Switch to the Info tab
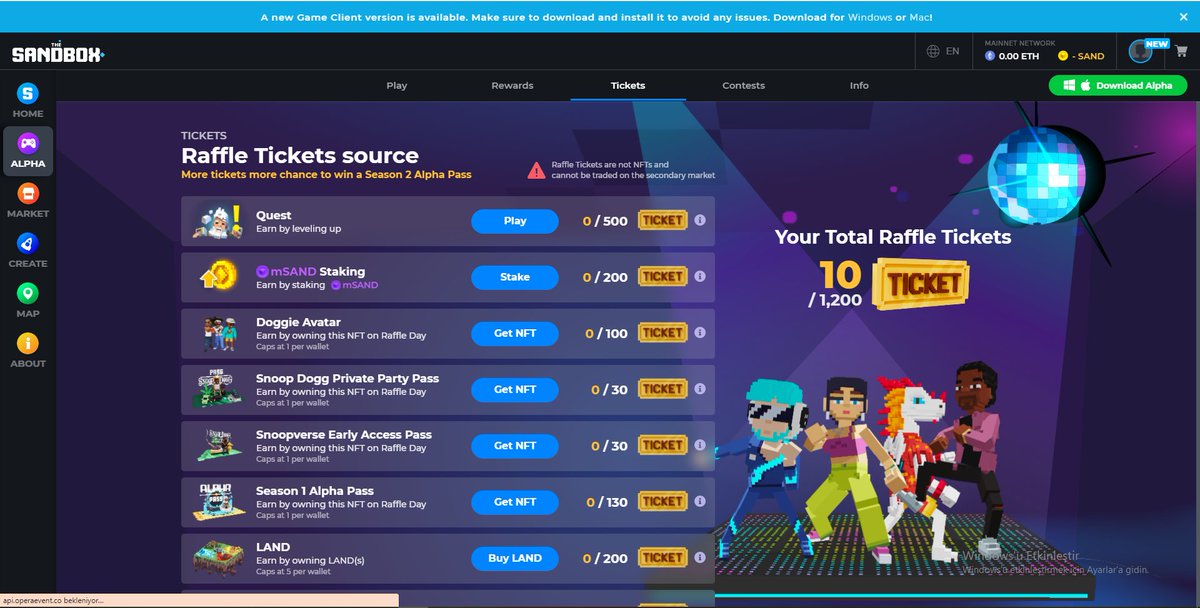The width and height of the screenshot is (1200, 608). pyautogui.click(x=859, y=85)
